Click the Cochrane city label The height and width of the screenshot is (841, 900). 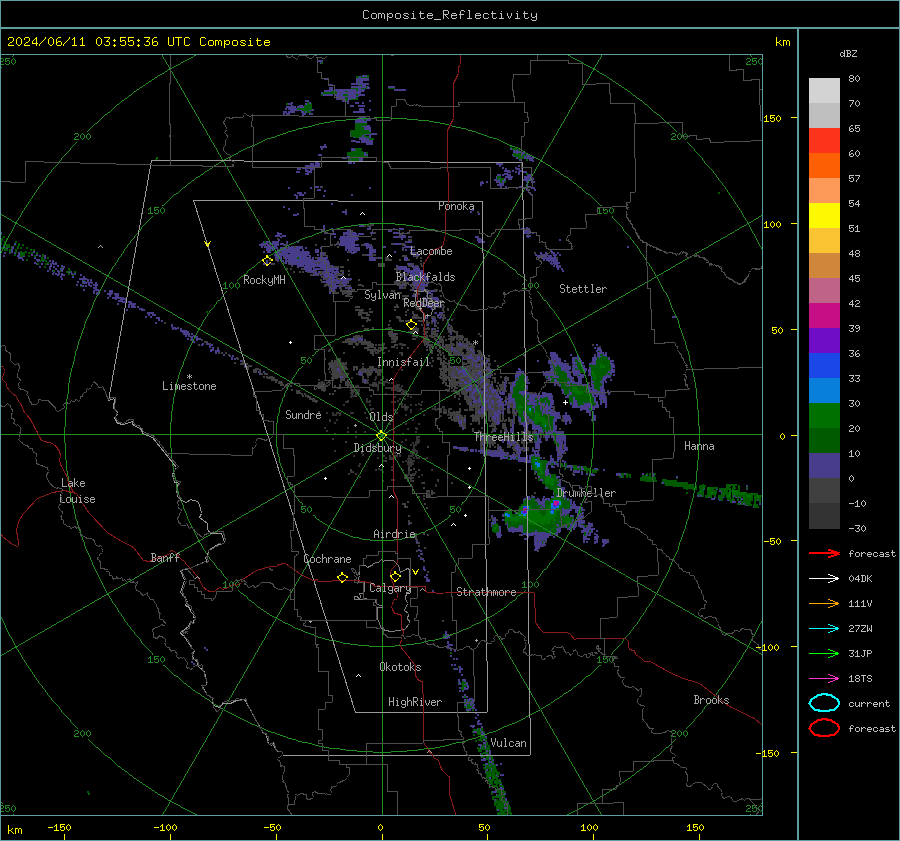point(327,559)
